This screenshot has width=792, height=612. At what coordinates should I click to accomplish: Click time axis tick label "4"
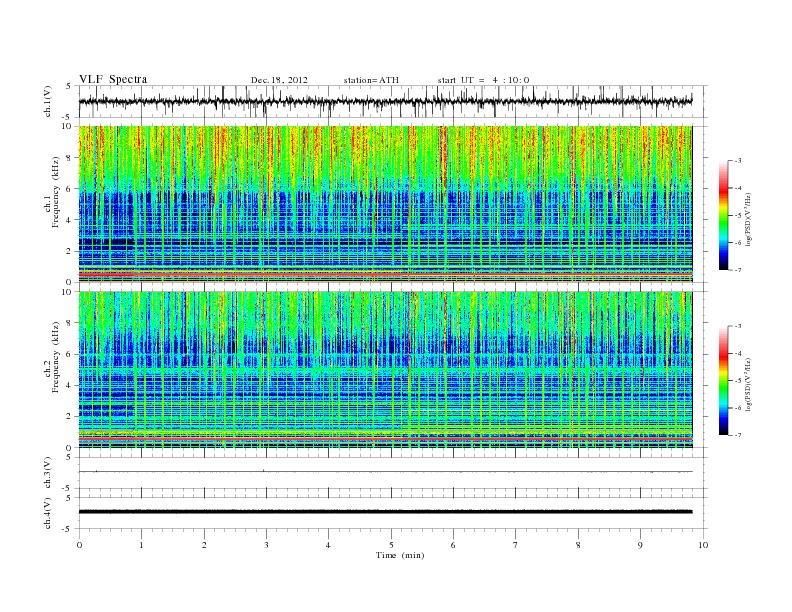pos(328,545)
